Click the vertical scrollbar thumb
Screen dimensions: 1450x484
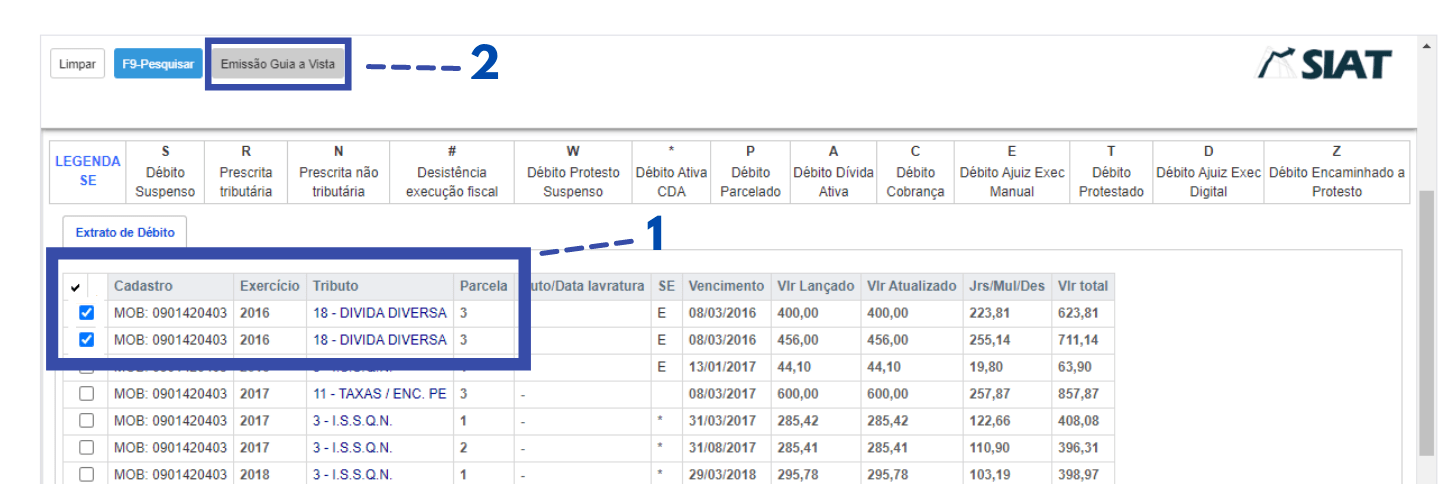point(1427,330)
